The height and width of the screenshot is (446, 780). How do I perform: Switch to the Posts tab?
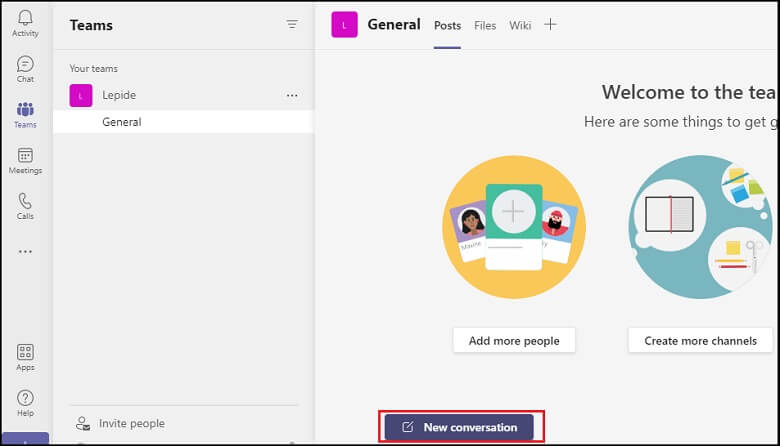pyautogui.click(x=447, y=25)
